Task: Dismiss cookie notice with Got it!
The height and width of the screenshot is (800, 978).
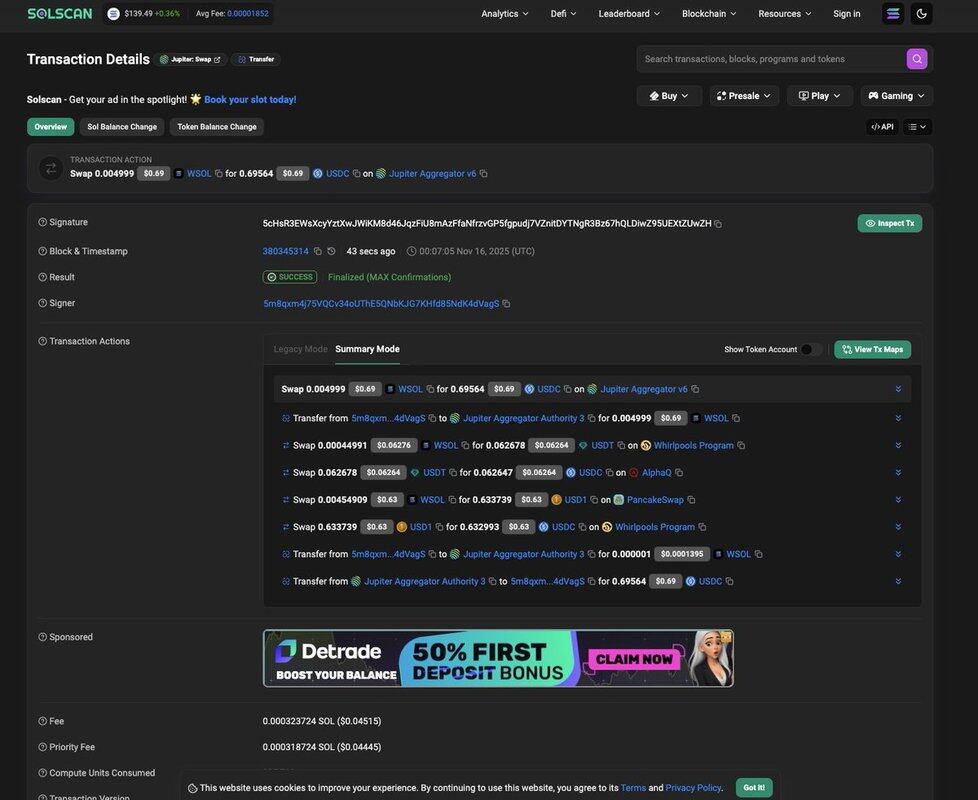Action: click(x=753, y=788)
